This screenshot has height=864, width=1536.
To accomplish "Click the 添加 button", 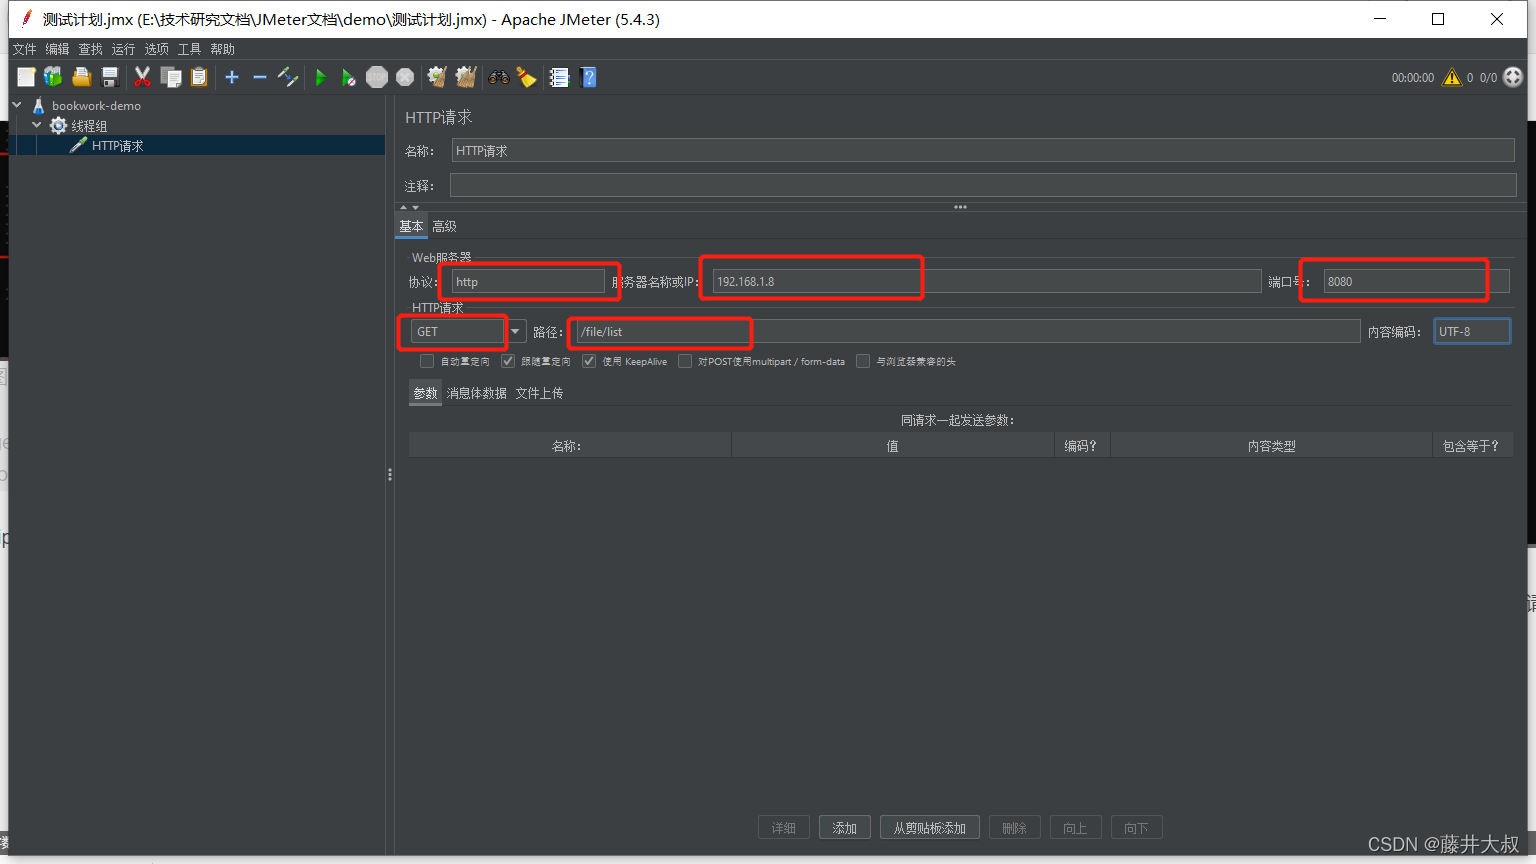I will [845, 828].
